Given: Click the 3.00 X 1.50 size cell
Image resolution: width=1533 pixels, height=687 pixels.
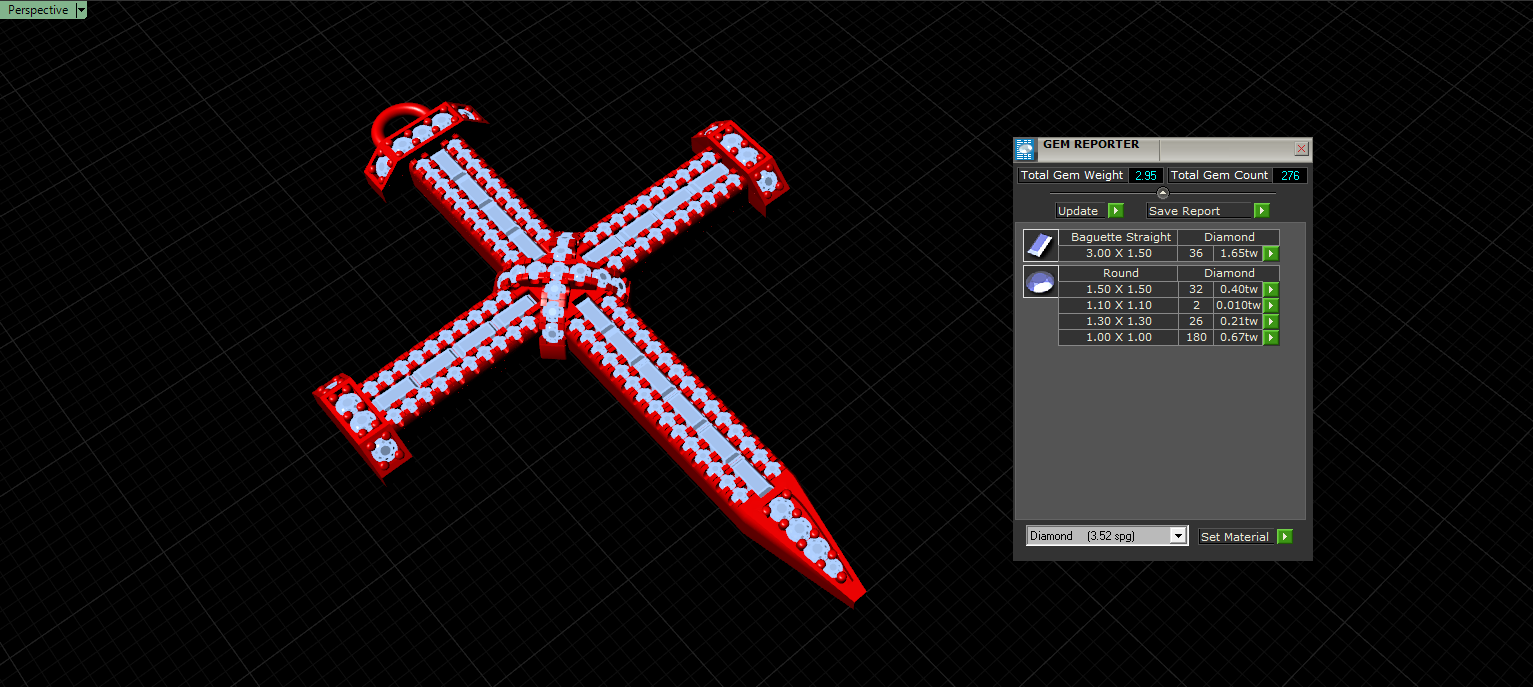Looking at the screenshot, I should [x=1118, y=254].
